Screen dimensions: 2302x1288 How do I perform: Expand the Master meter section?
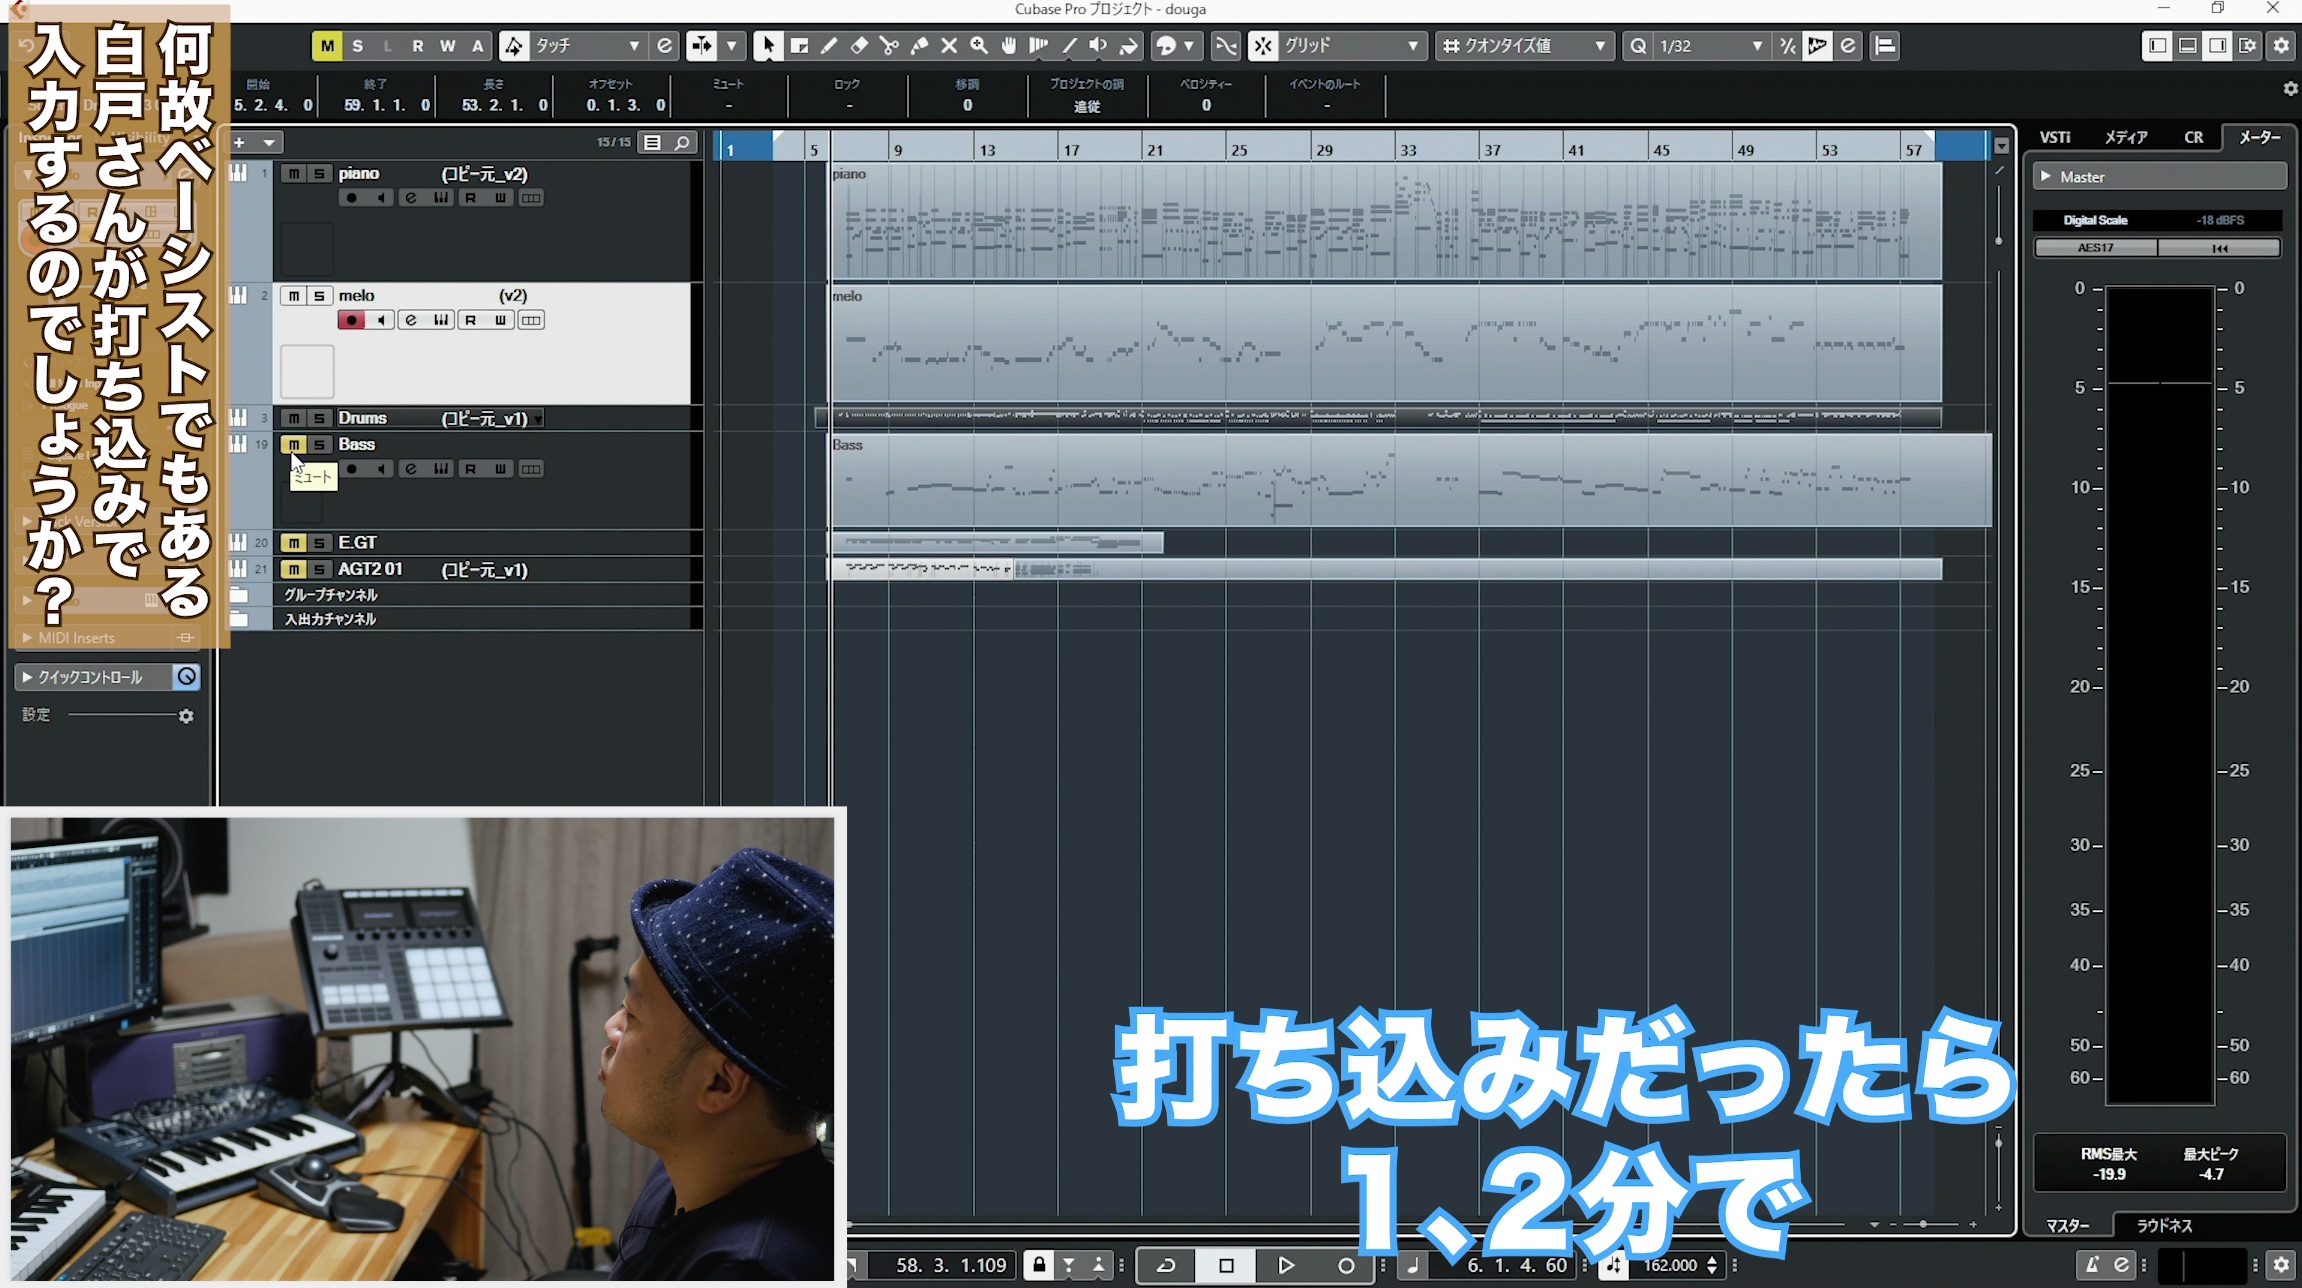tap(2046, 176)
